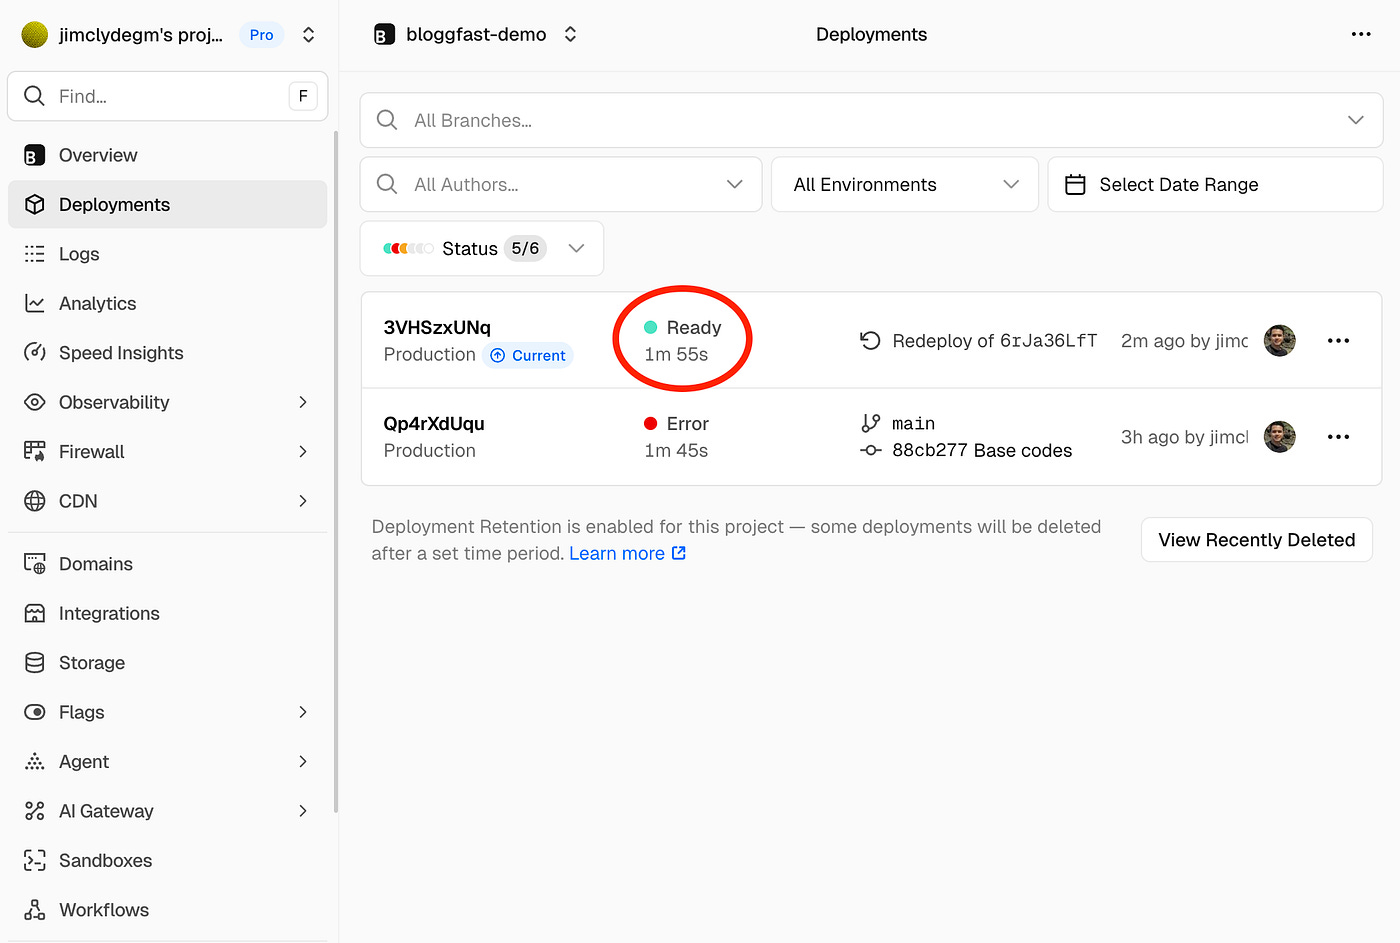Click the green Ready status dot
The image size is (1400, 943).
tap(651, 327)
